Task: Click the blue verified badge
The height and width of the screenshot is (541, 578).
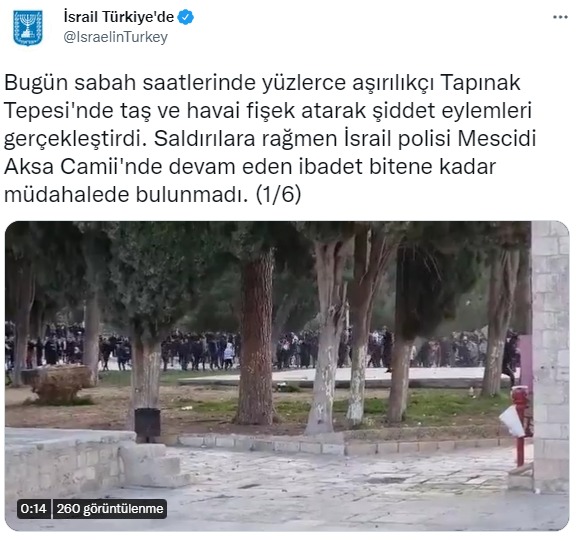Action: tap(186, 17)
